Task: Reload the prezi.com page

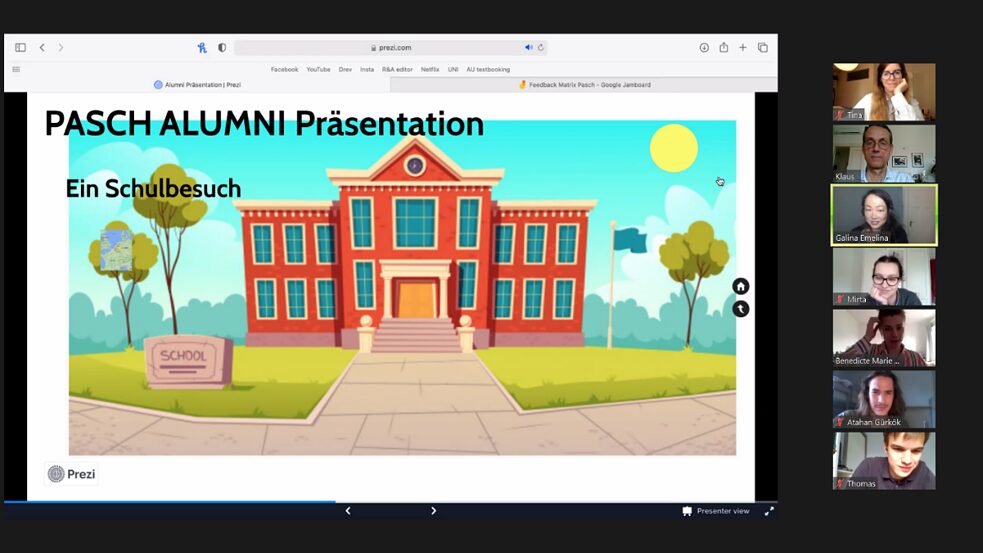Action: coord(541,47)
